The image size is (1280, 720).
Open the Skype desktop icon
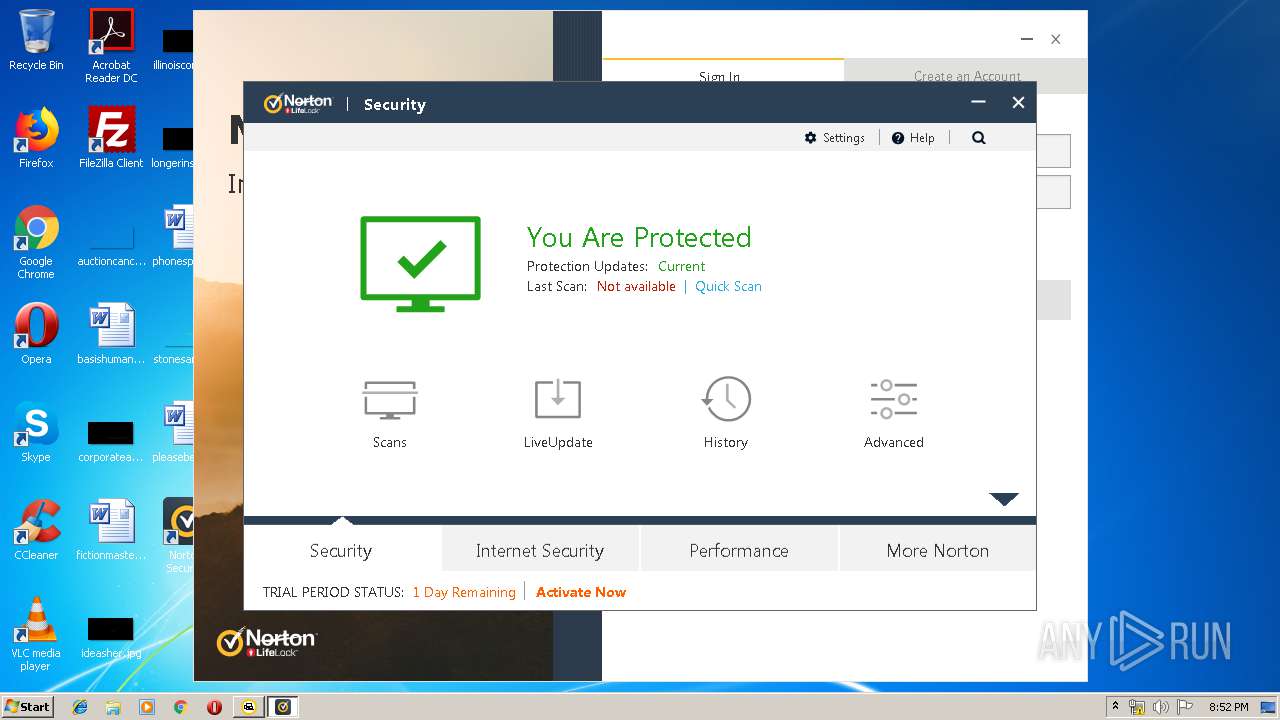pos(36,432)
